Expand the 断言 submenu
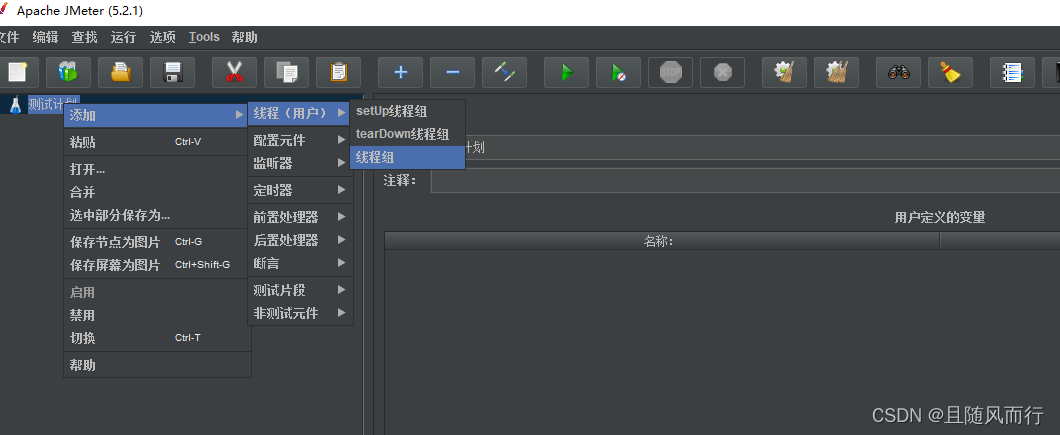This screenshot has height=435, width=1060. 299,262
